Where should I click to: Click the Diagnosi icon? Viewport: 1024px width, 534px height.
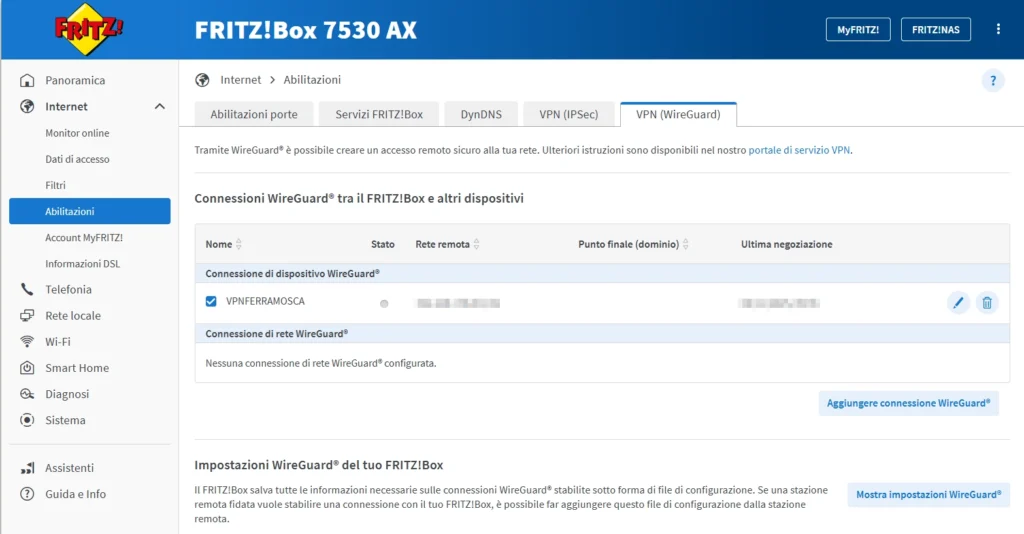coord(27,394)
